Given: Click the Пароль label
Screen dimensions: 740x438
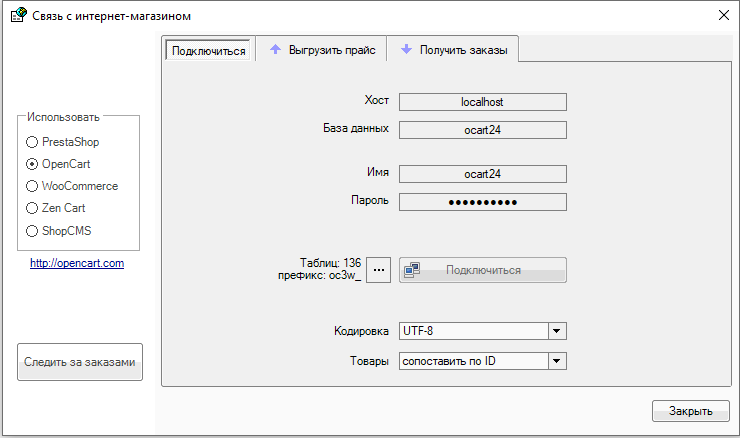Looking at the screenshot, I should tap(370, 200).
